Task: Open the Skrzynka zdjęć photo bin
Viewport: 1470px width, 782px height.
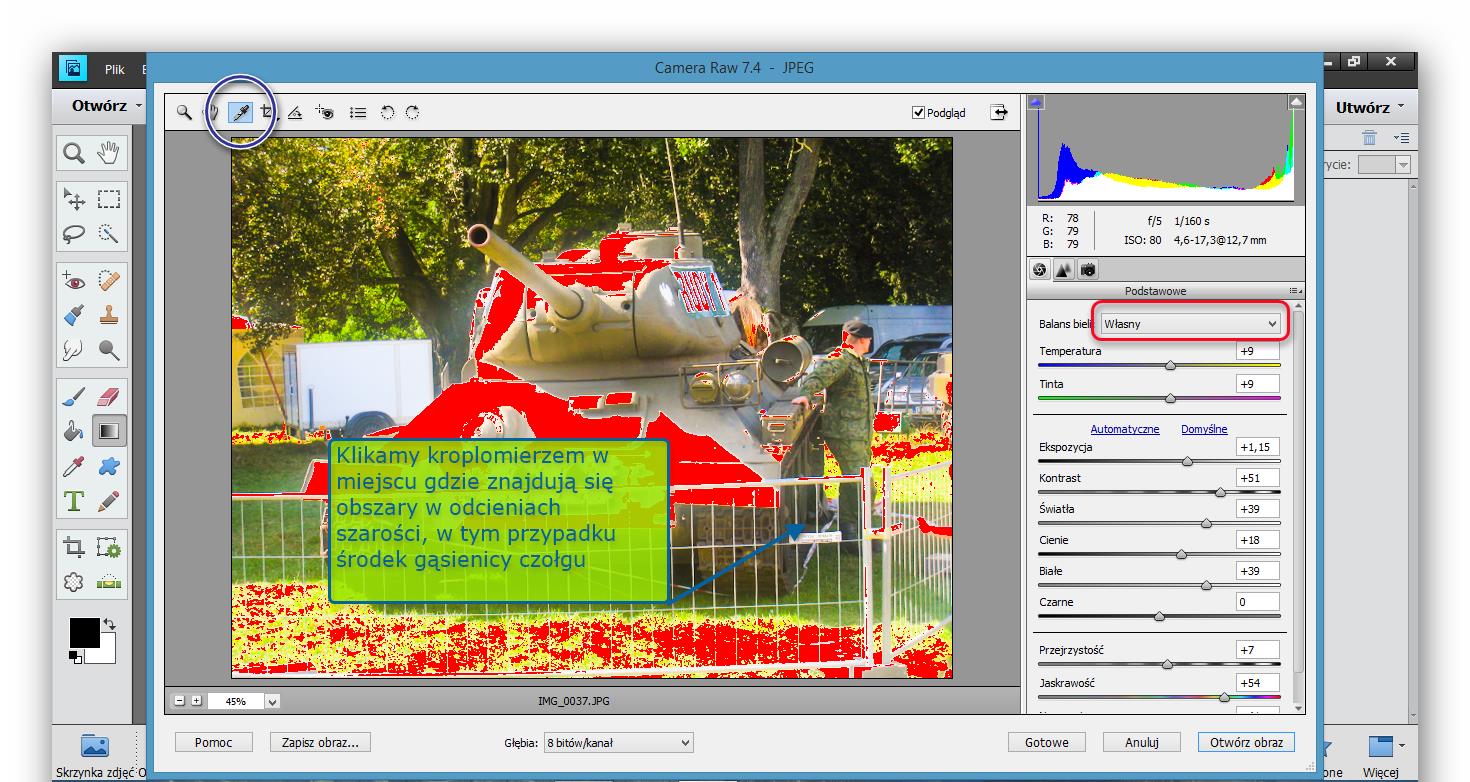Action: point(95,755)
